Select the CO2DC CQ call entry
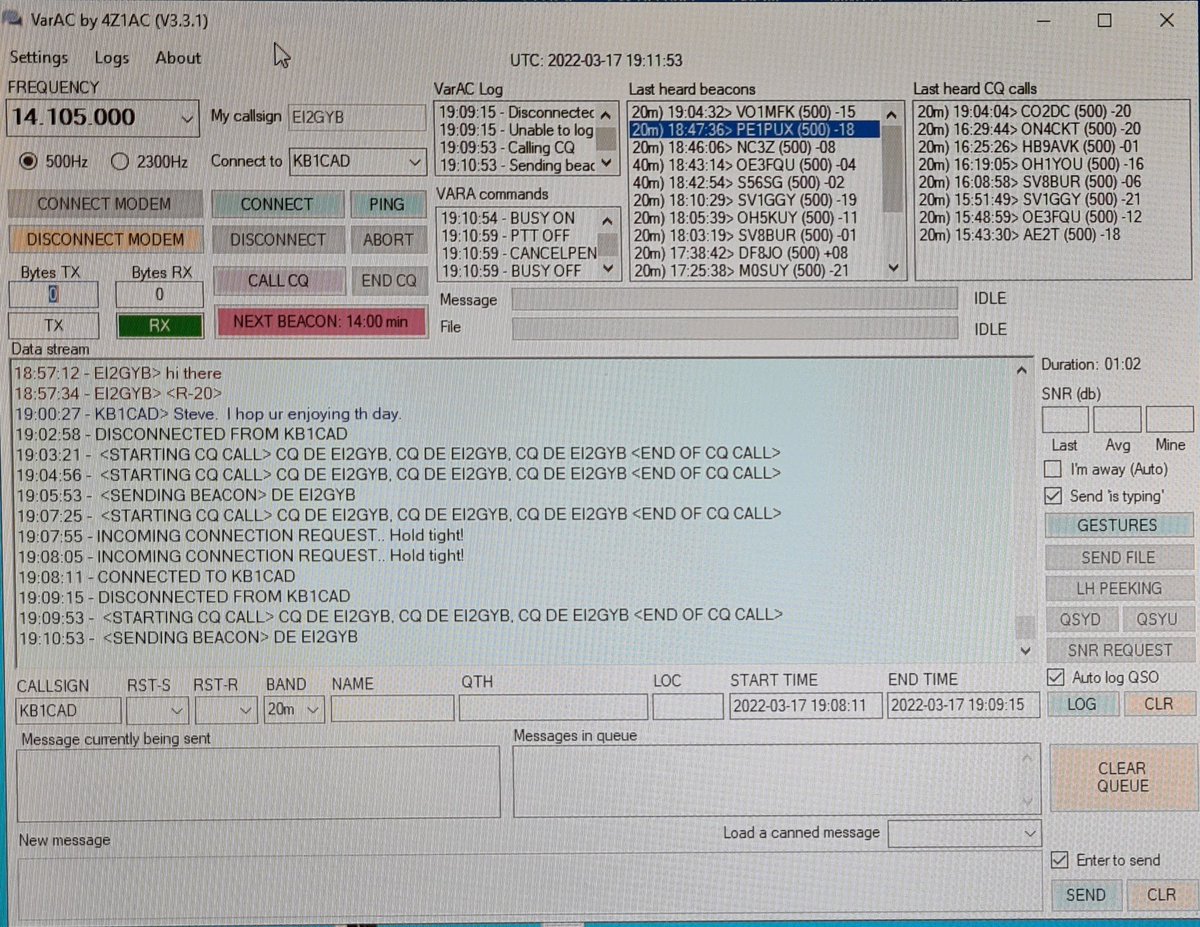1200x927 pixels. point(1025,112)
